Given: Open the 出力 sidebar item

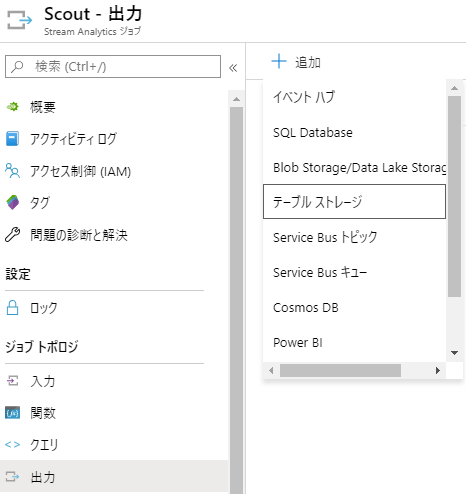Looking at the screenshot, I should (x=114, y=477).
